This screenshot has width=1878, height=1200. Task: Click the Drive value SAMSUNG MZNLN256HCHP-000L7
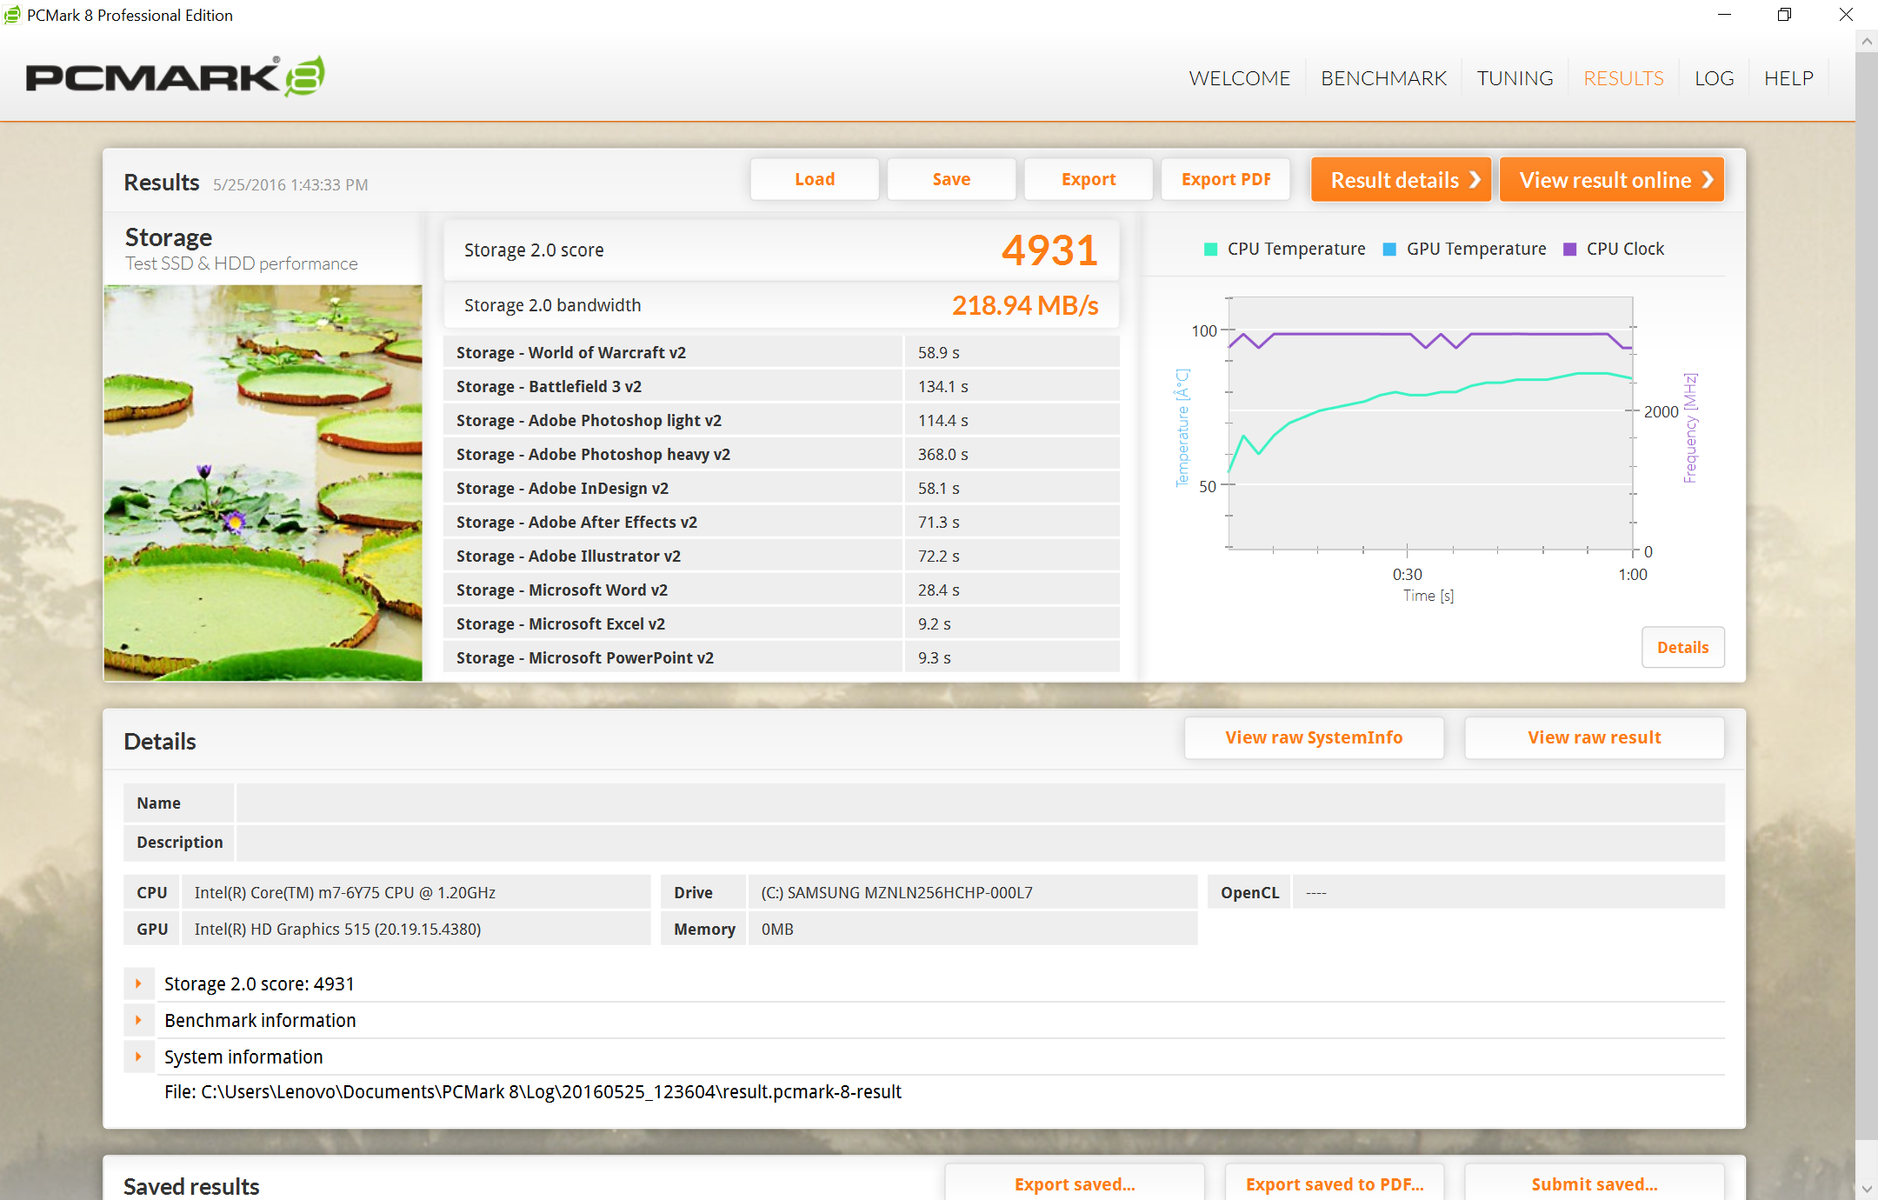tap(897, 892)
